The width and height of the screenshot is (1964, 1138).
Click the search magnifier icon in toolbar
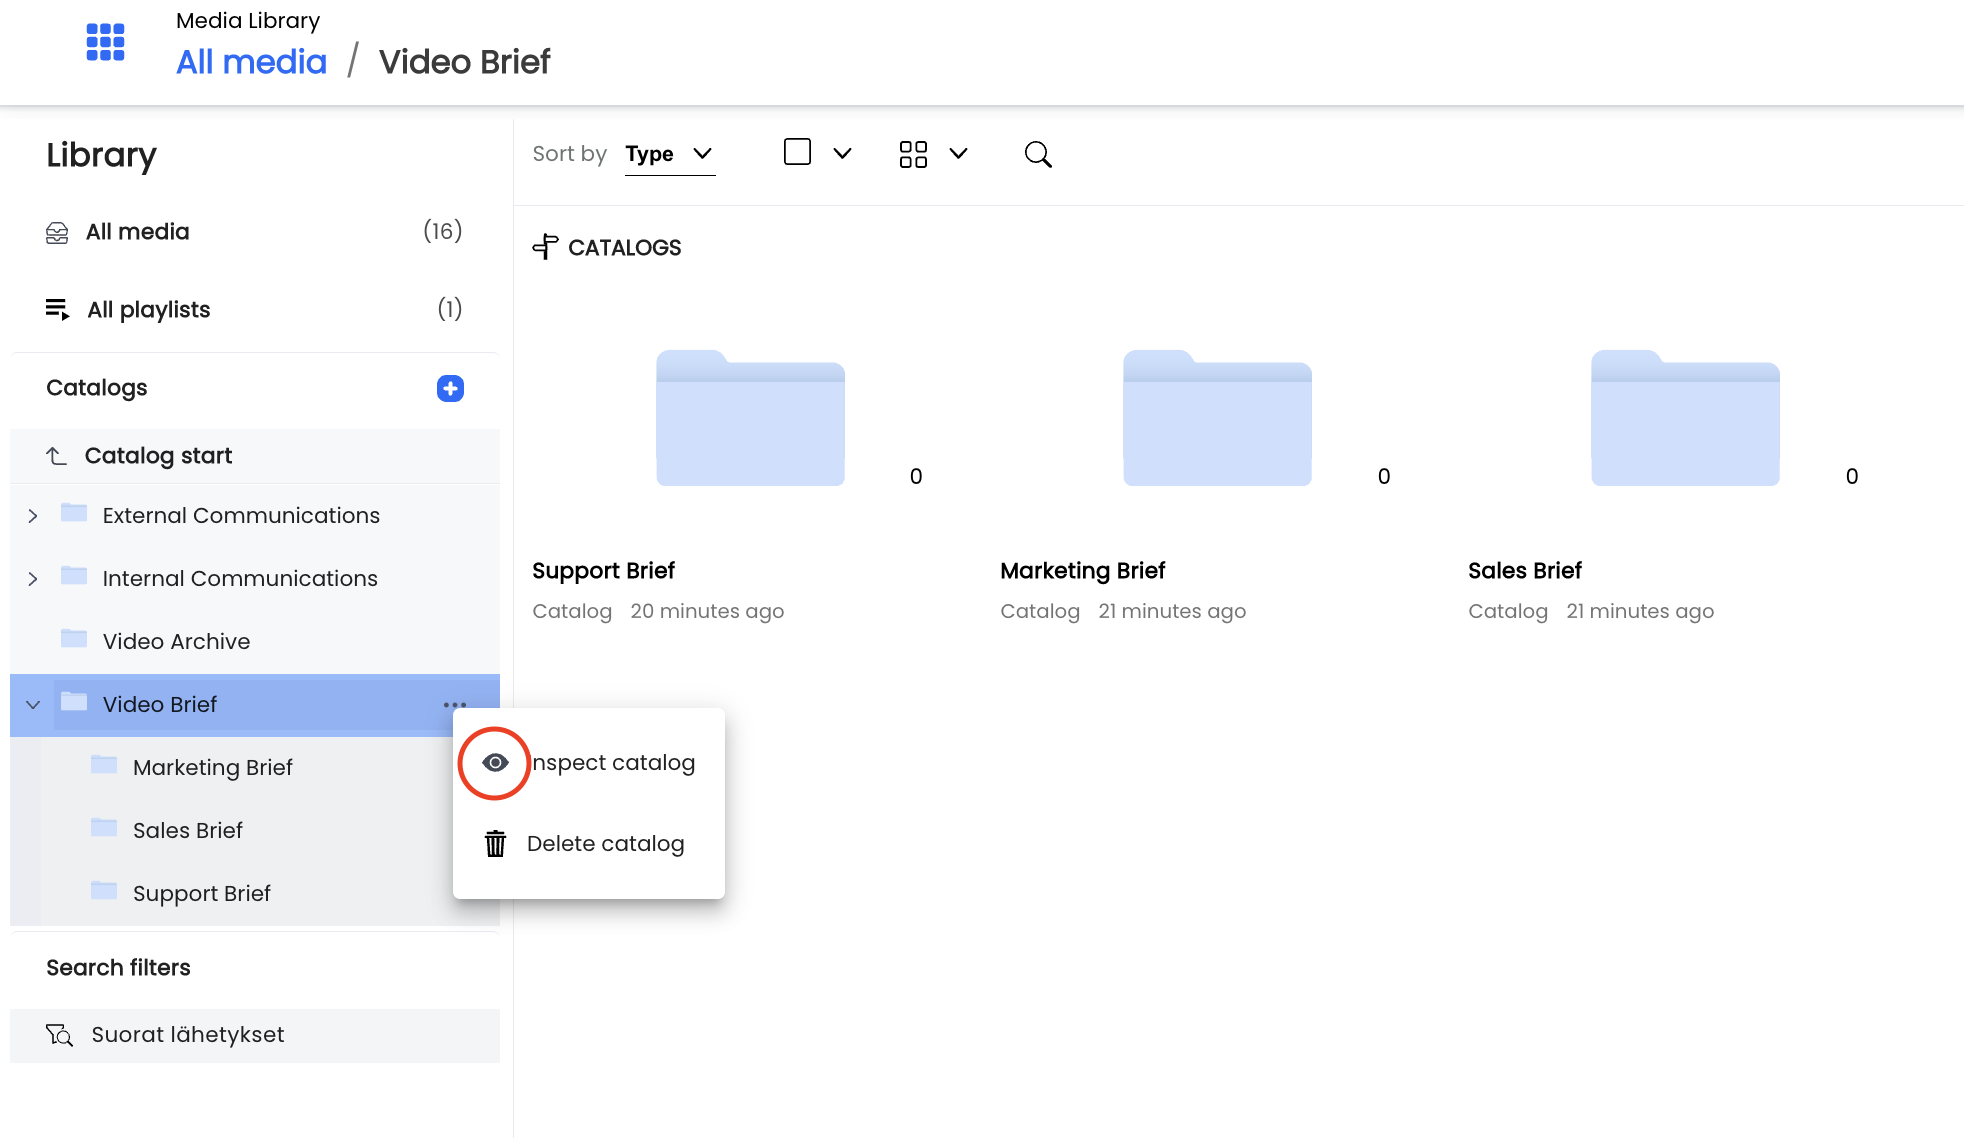1038,154
